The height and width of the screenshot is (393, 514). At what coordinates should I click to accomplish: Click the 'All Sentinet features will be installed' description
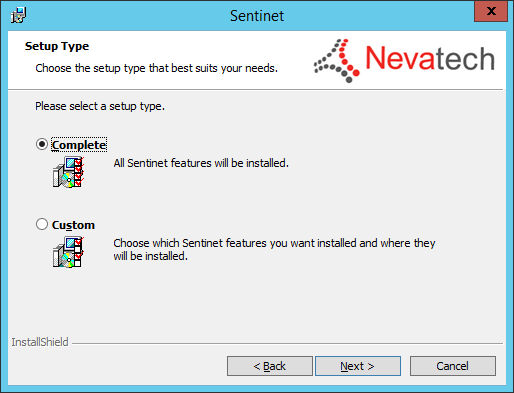(x=201, y=163)
